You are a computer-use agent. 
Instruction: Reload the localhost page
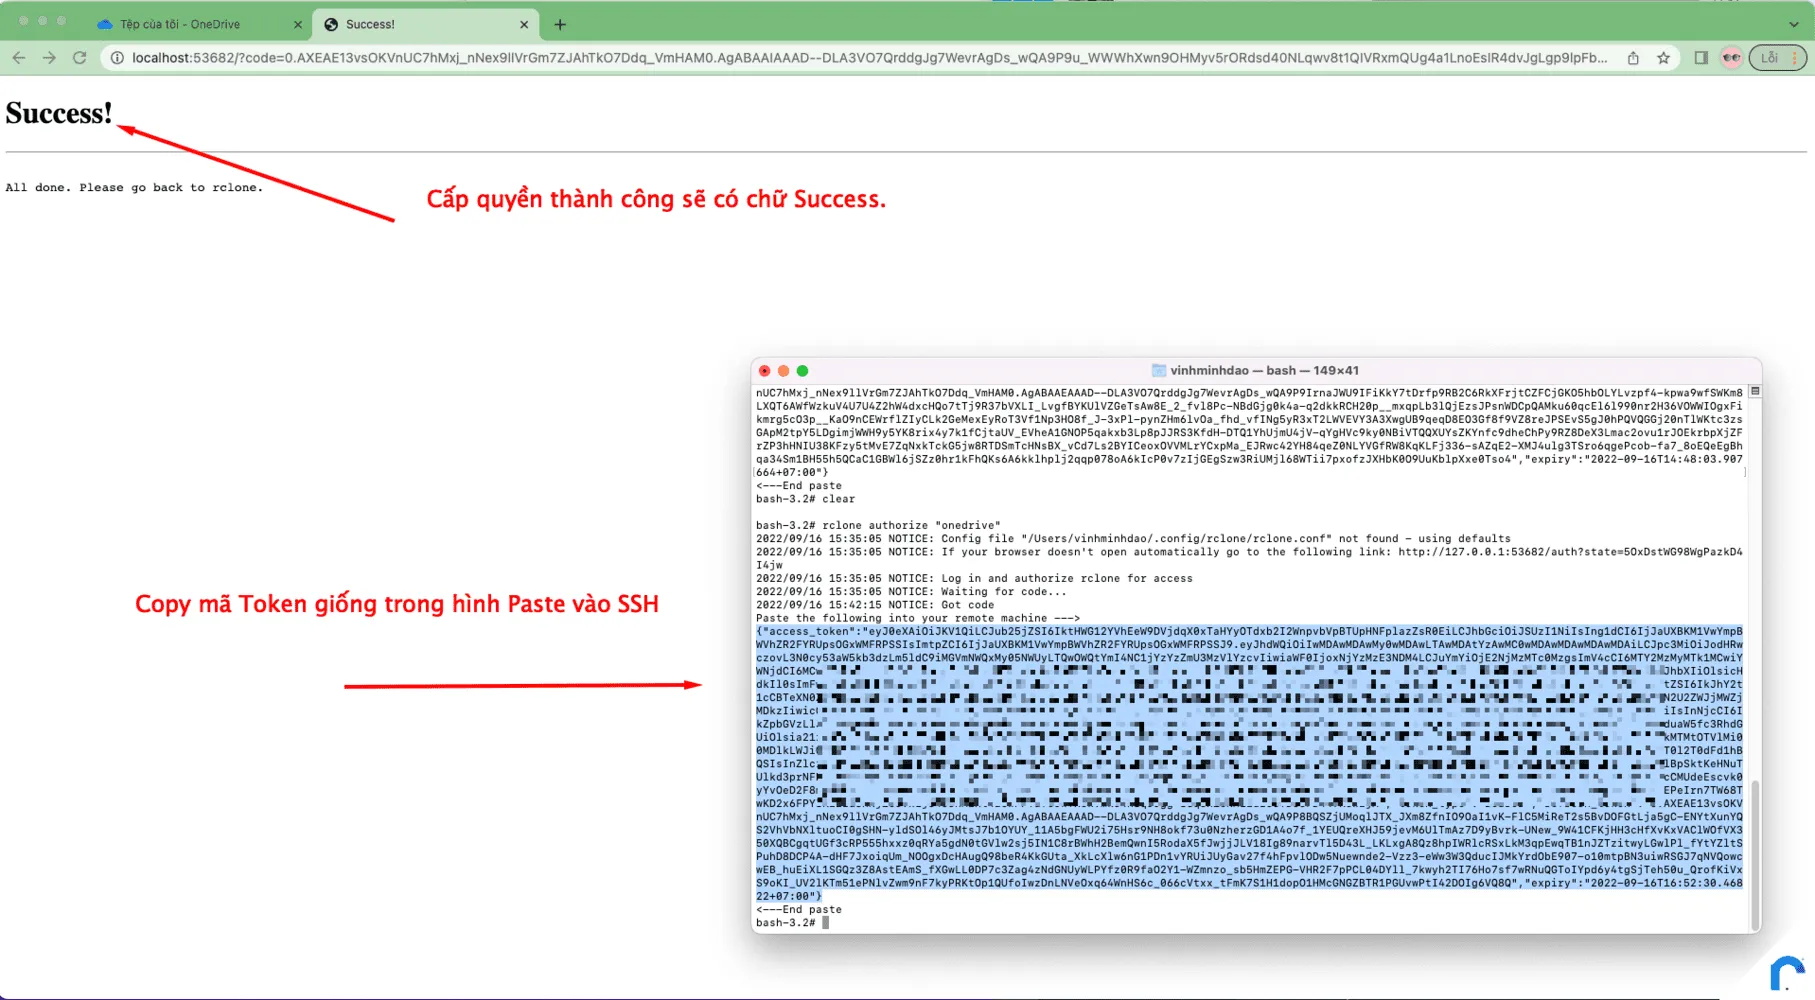point(79,58)
